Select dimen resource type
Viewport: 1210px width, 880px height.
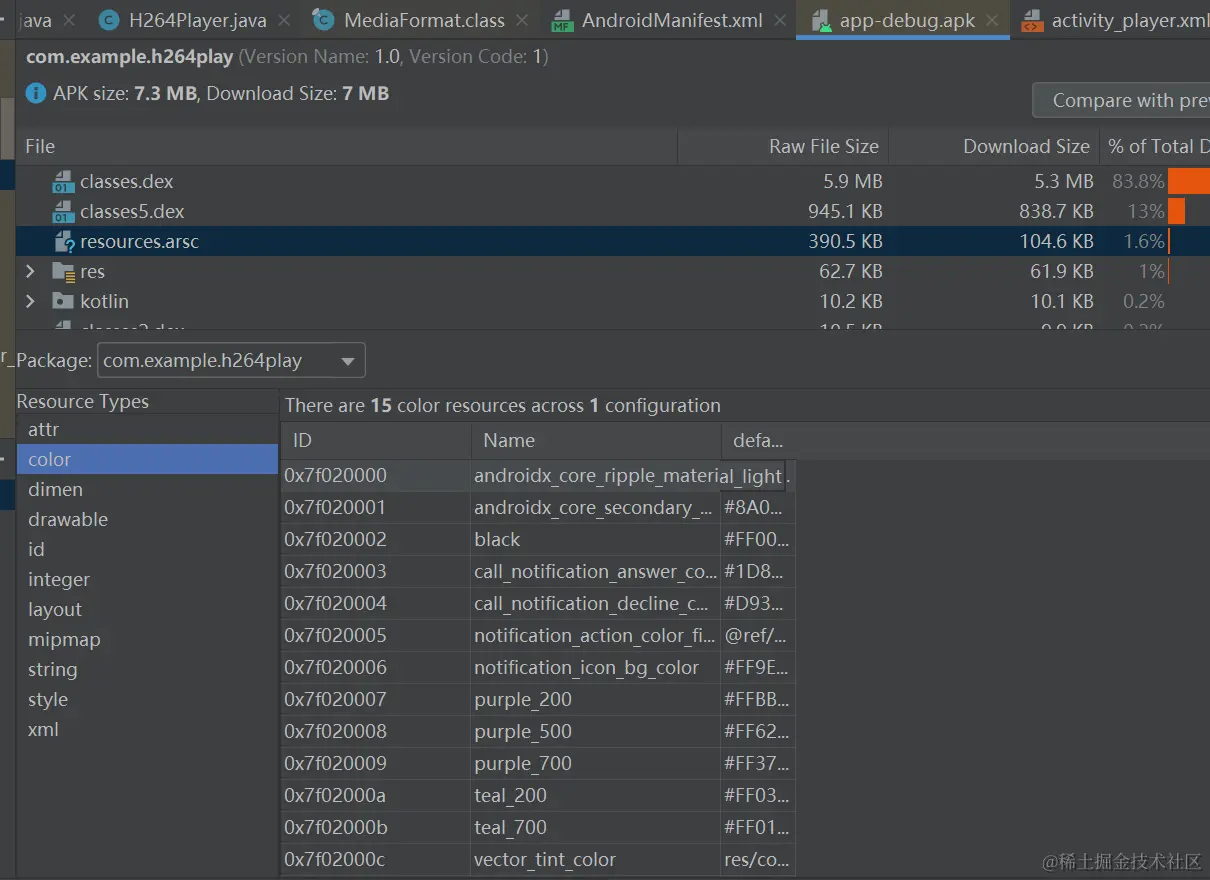[x=147, y=490]
